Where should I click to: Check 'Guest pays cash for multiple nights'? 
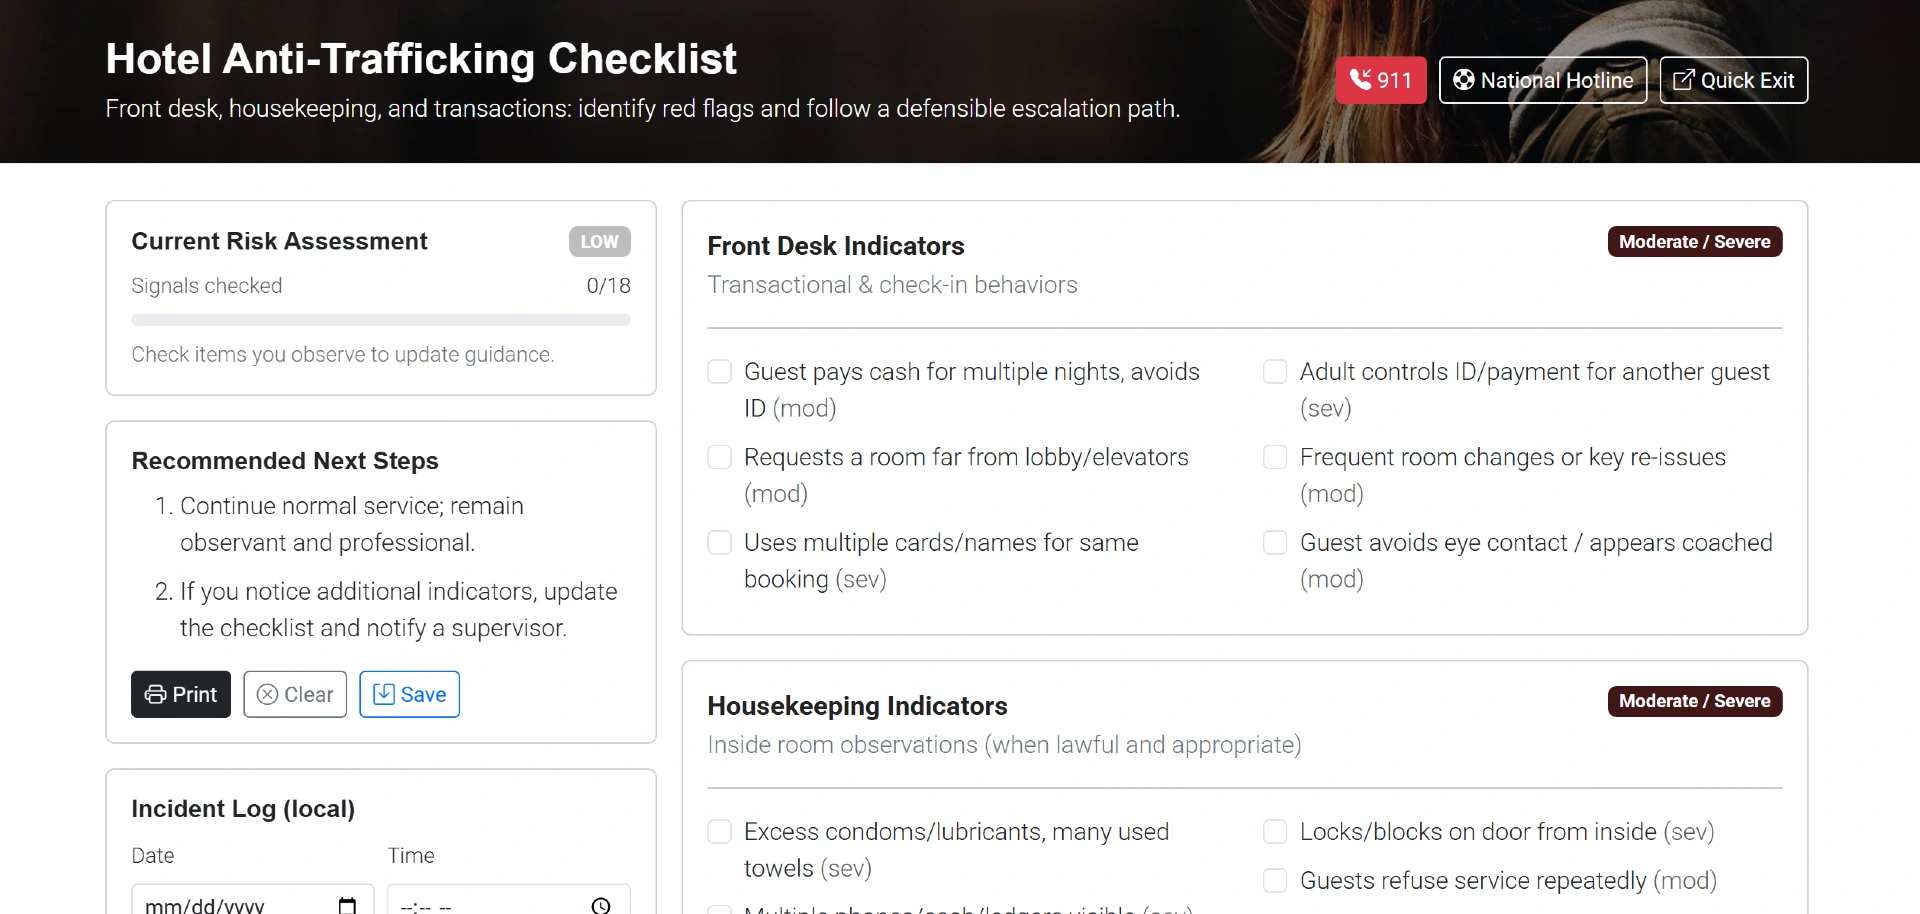click(x=720, y=372)
